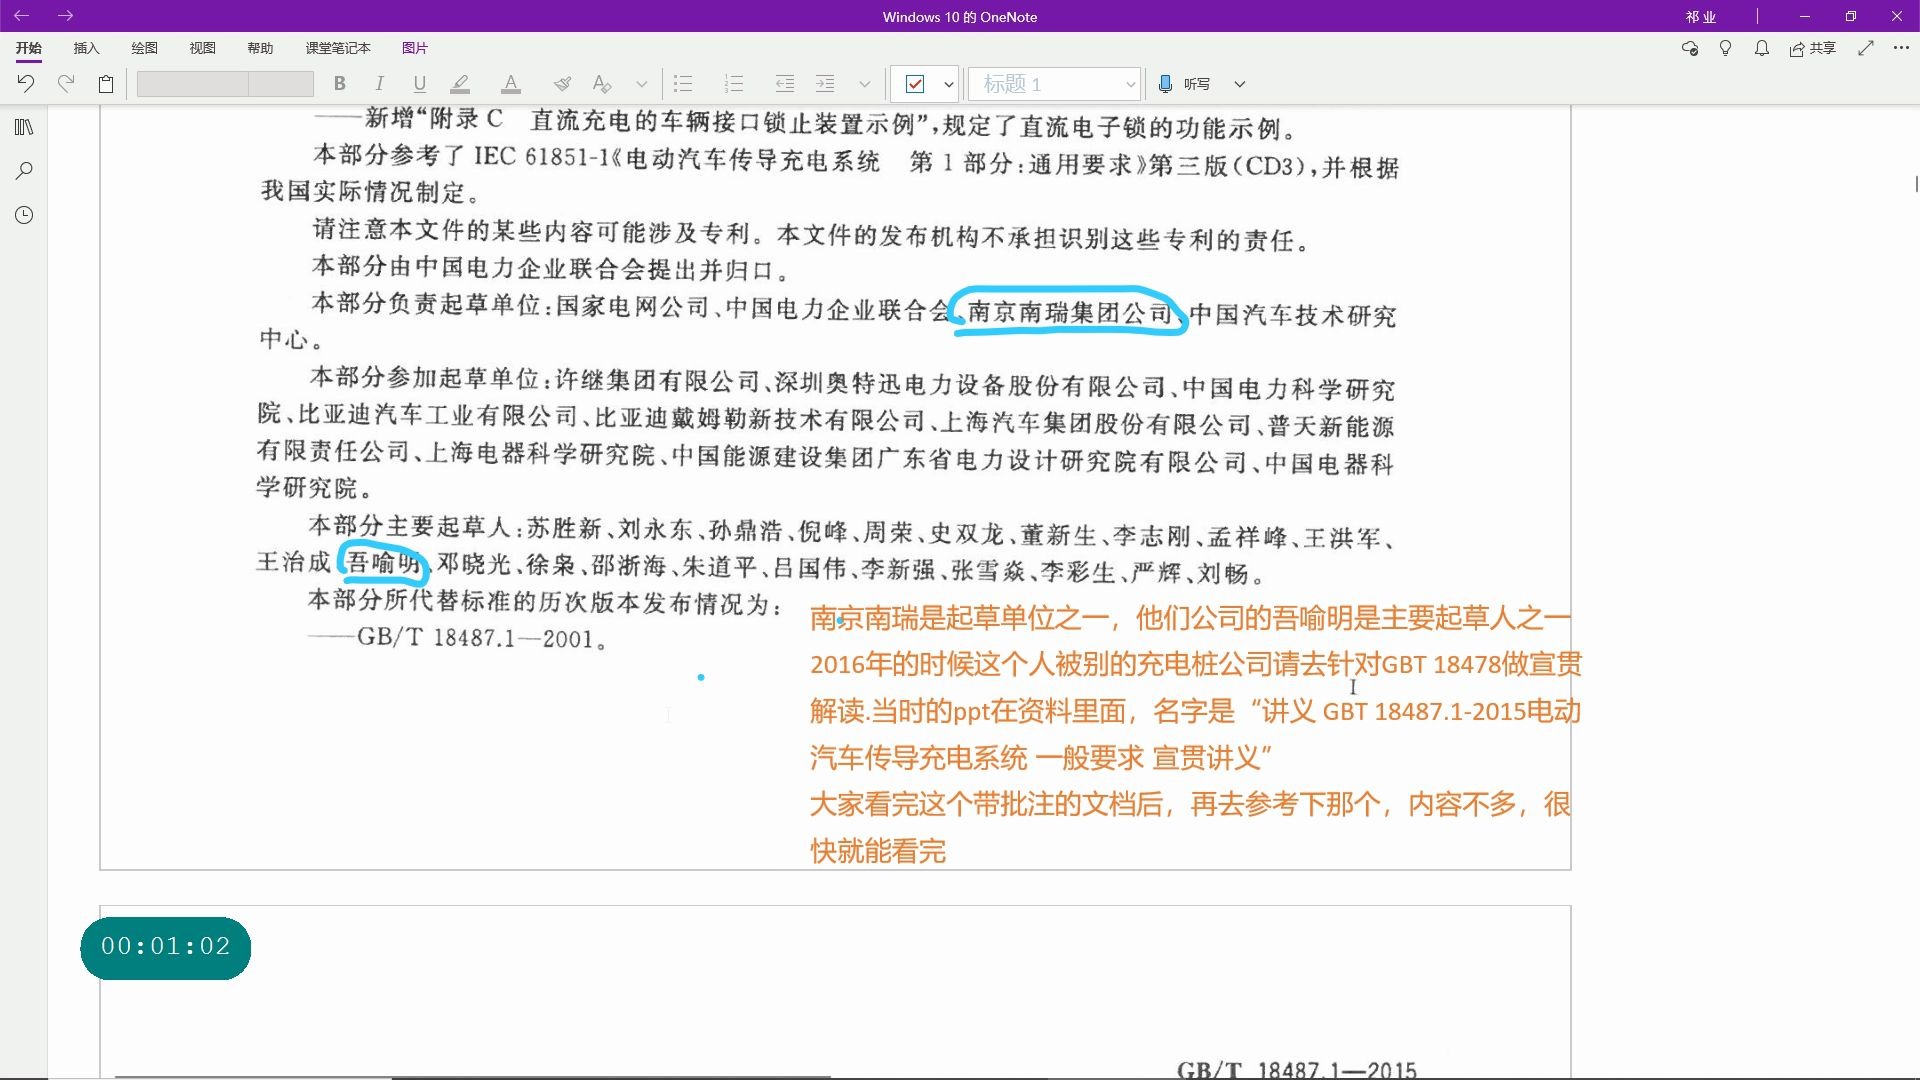Switch to the 视图 tab

coord(203,48)
